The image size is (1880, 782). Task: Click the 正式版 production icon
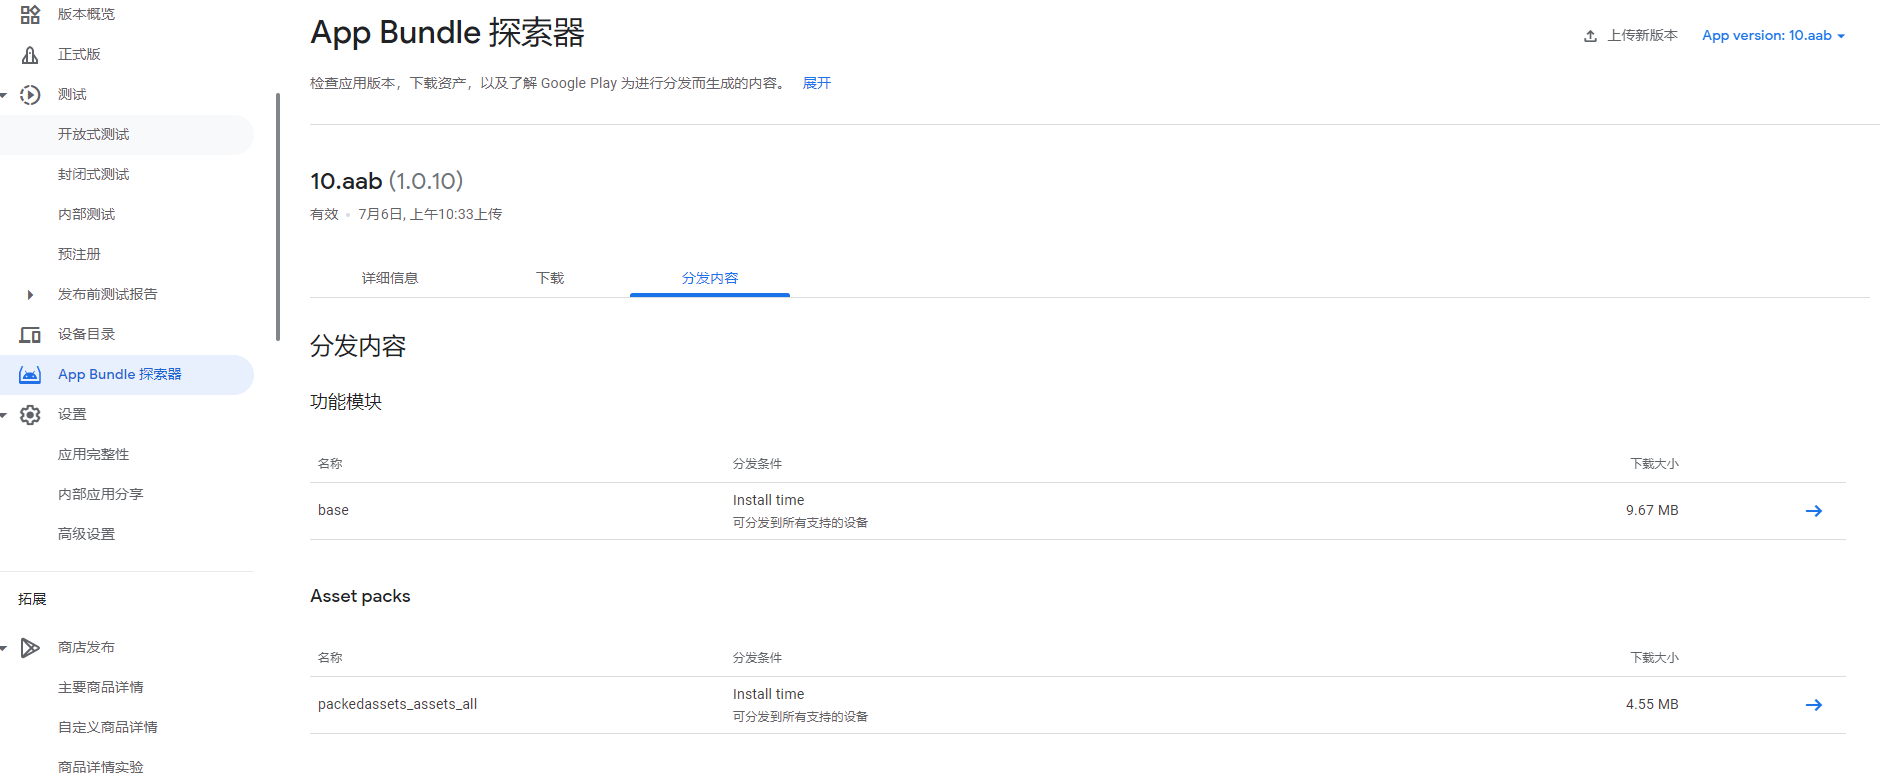(30, 54)
